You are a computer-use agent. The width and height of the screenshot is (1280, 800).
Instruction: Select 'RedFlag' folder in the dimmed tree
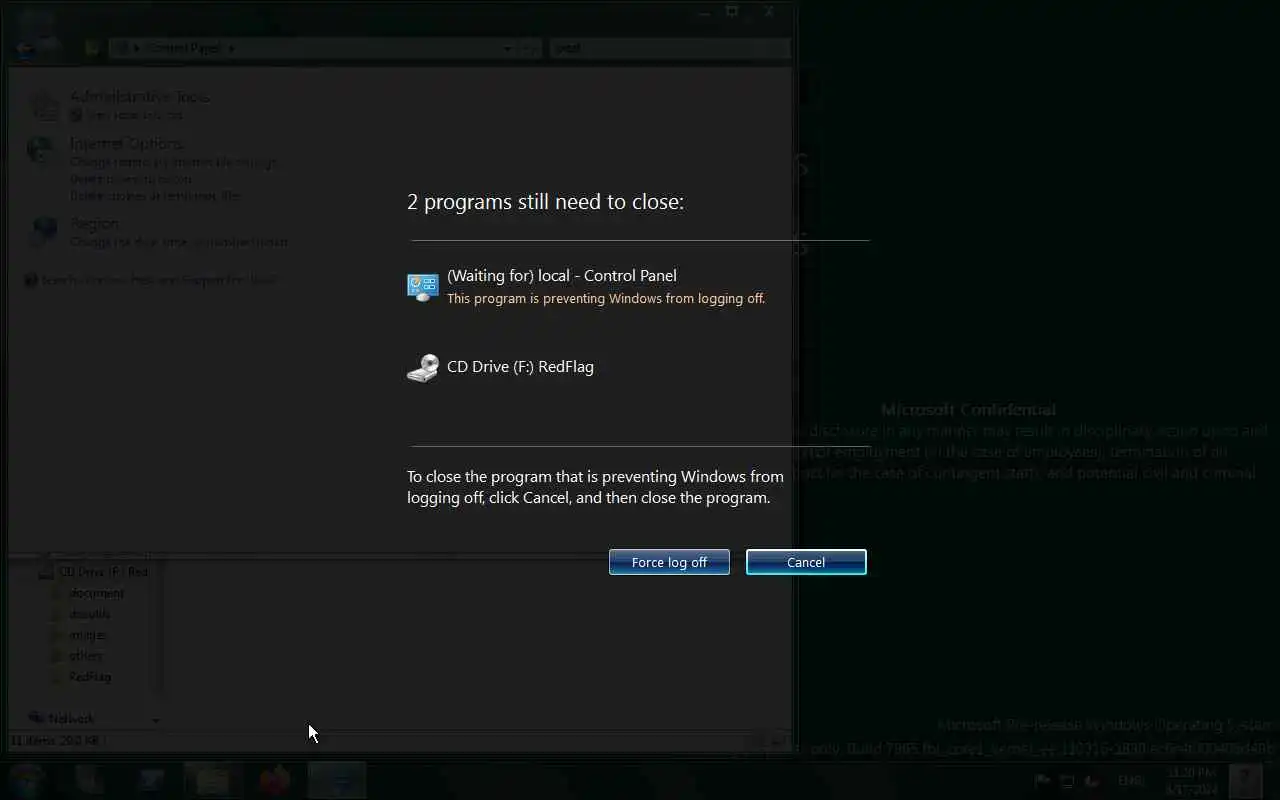(89, 677)
